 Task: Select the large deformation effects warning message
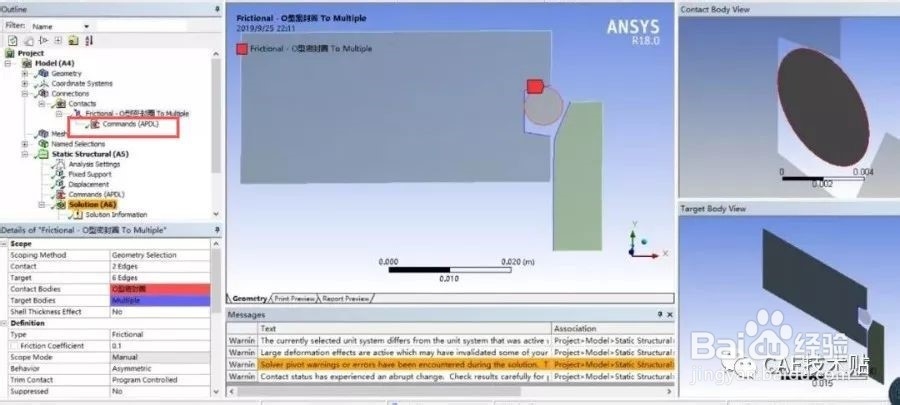pyautogui.click(x=450, y=353)
